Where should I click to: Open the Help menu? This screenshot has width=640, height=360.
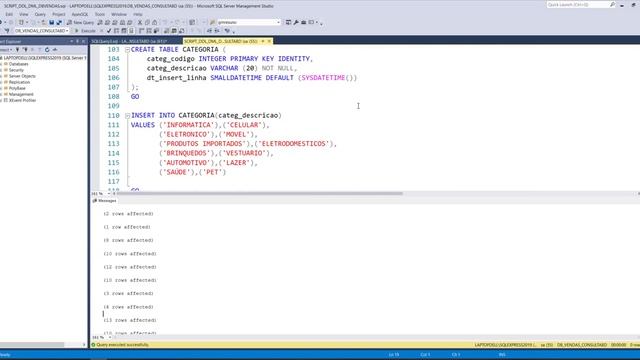pos(138,14)
